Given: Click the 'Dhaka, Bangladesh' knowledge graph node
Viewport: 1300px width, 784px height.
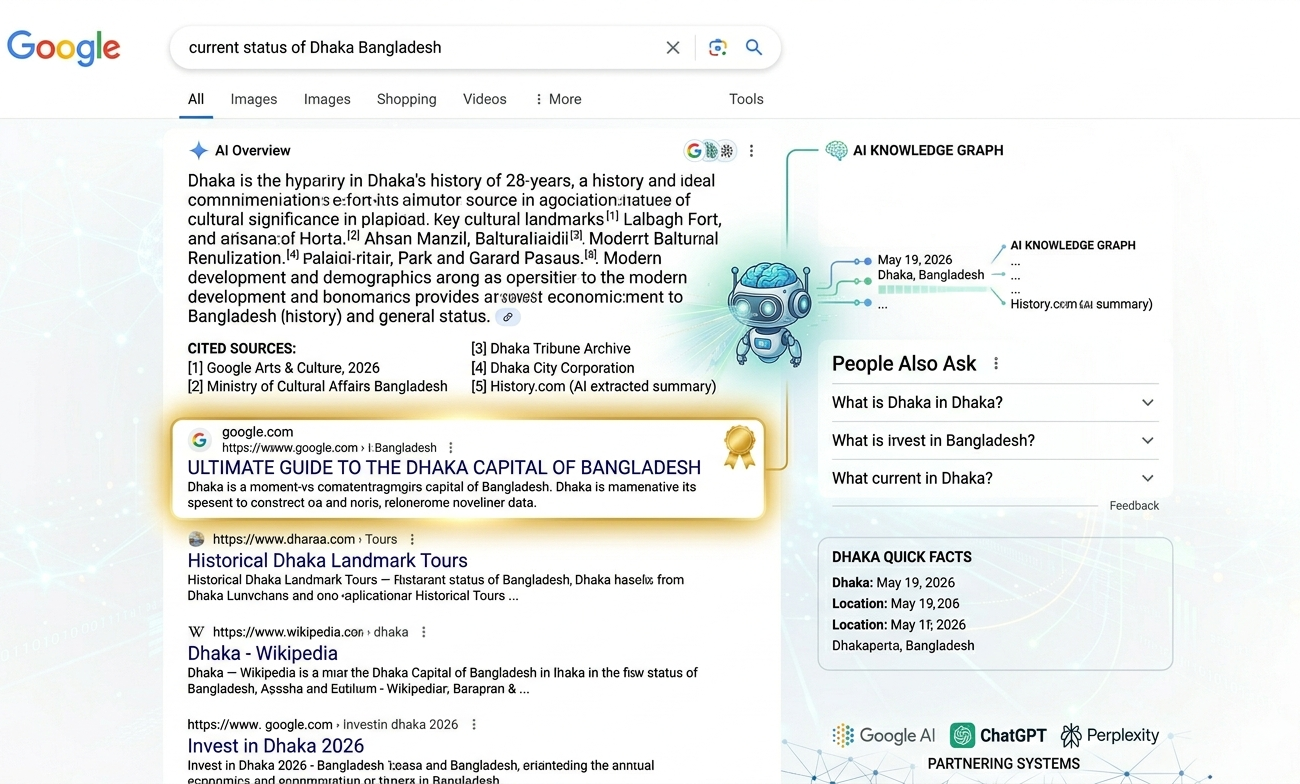Looking at the screenshot, I should (x=931, y=275).
